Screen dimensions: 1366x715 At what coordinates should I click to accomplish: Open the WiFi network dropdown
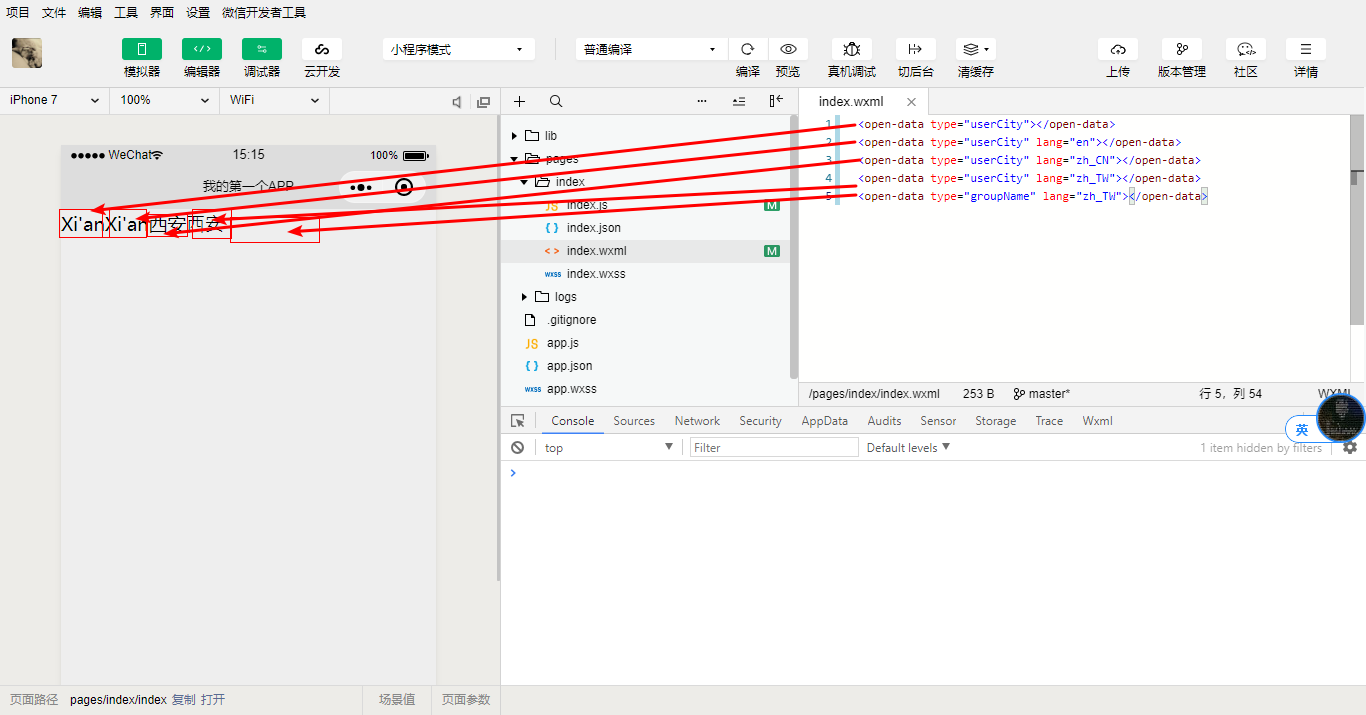point(273,100)
